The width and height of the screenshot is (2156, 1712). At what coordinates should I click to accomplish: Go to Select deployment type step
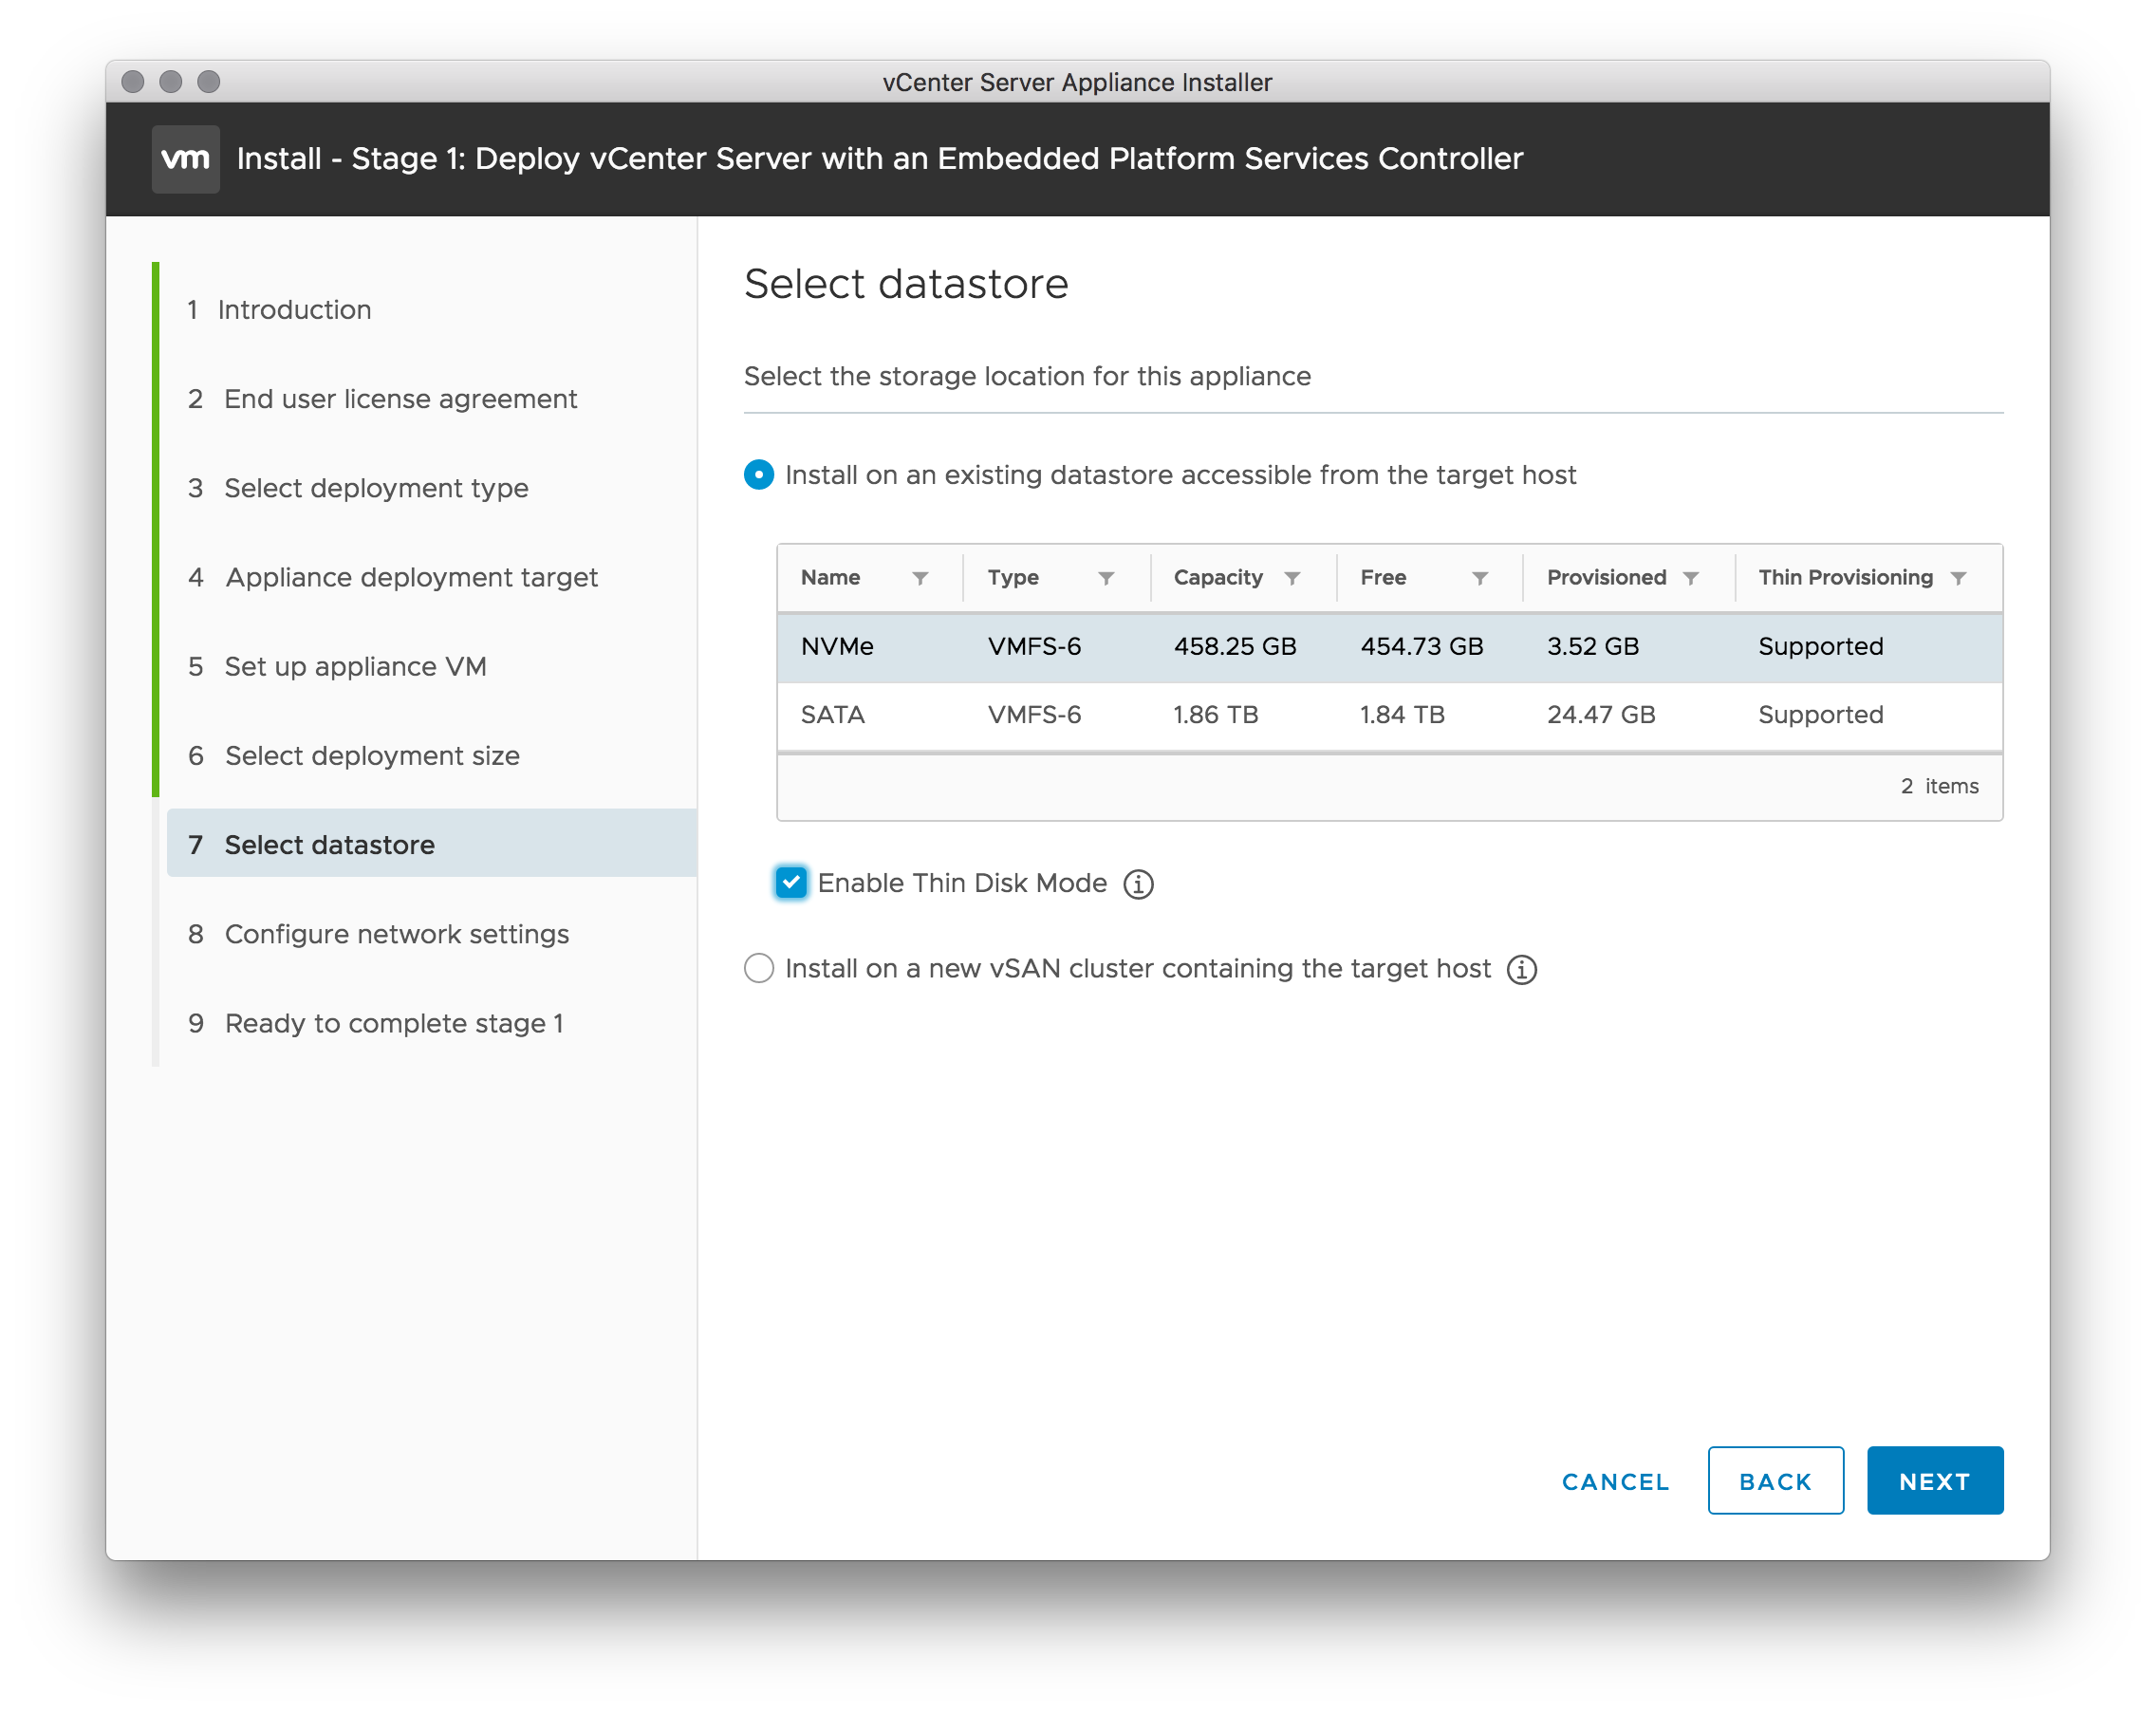point(358,488)
